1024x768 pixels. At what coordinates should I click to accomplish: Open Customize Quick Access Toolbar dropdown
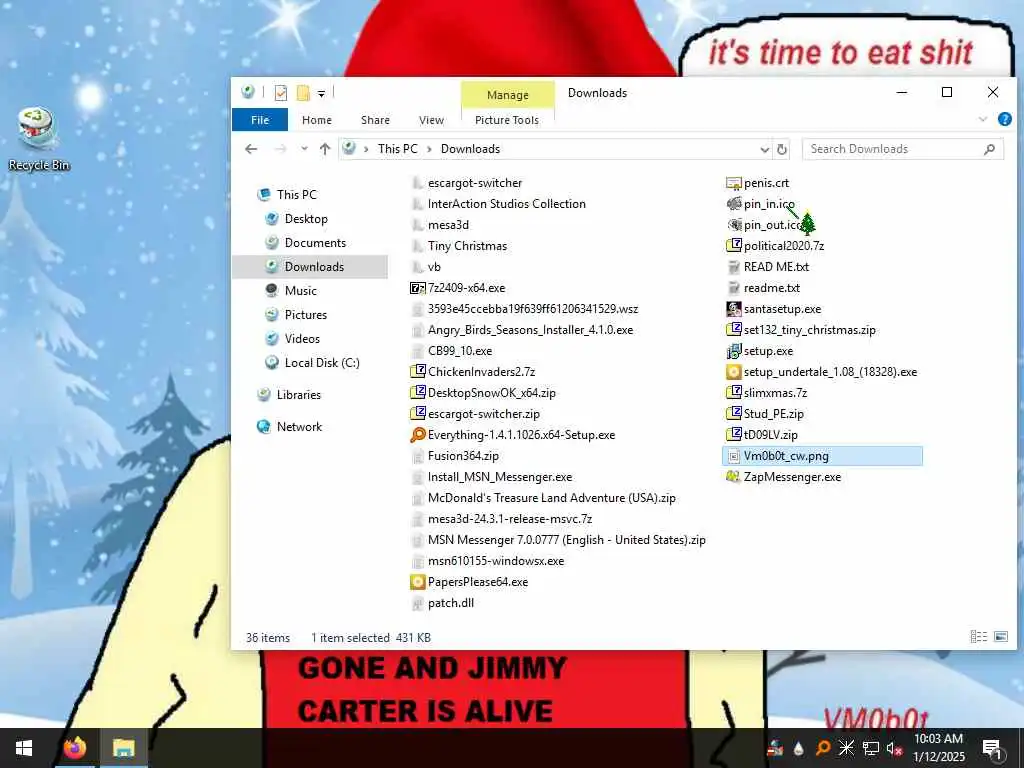321,94
